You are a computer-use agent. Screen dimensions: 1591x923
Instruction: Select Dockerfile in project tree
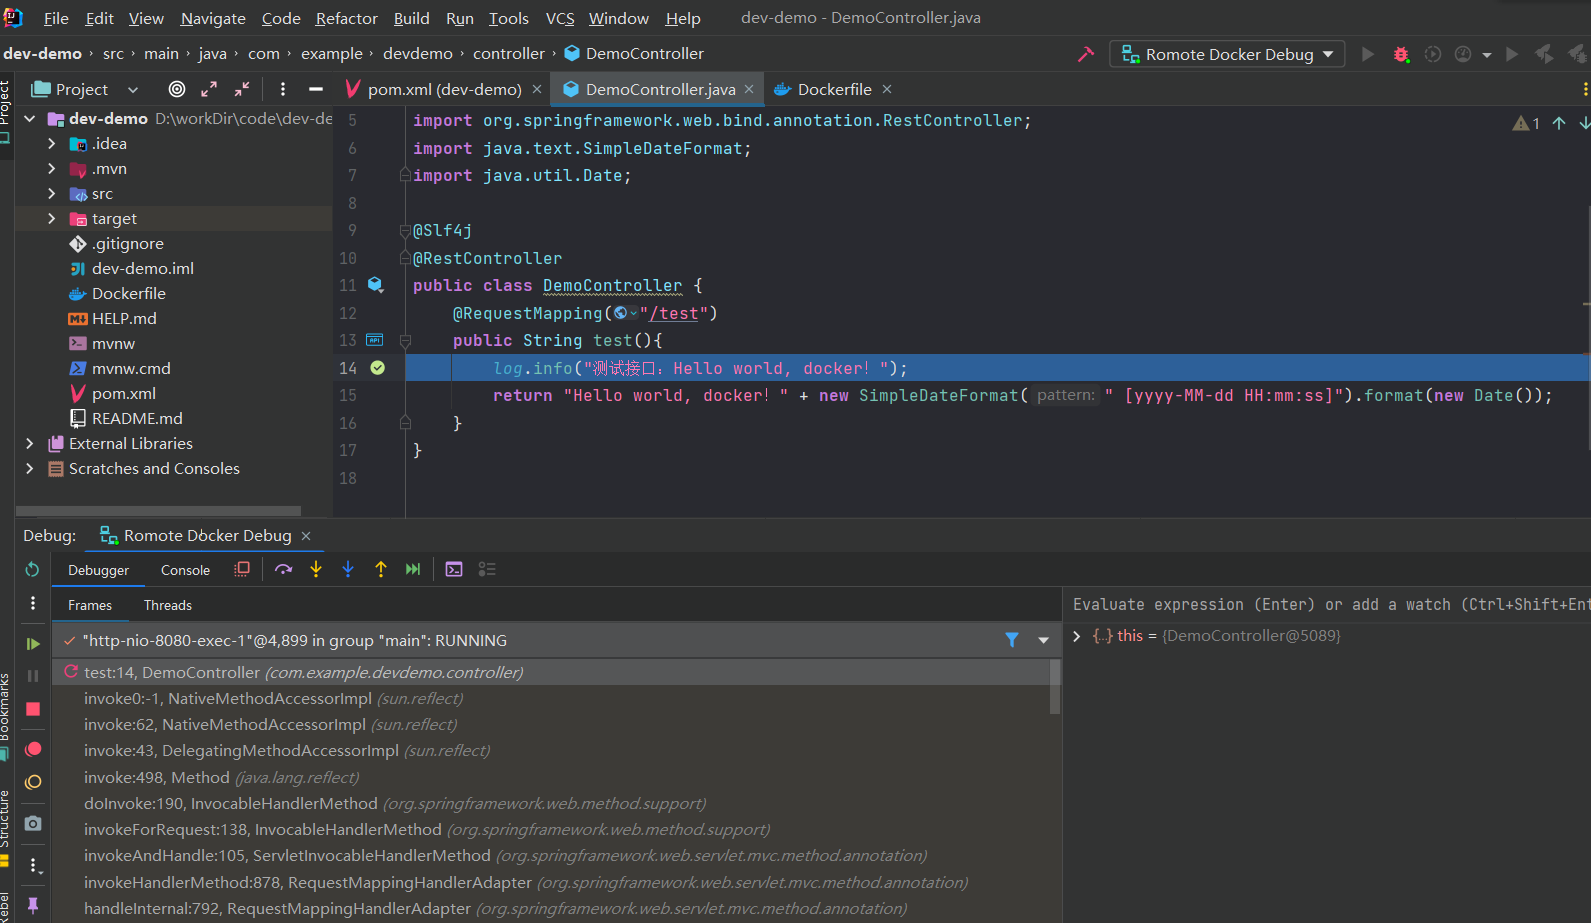coord(129,293)
